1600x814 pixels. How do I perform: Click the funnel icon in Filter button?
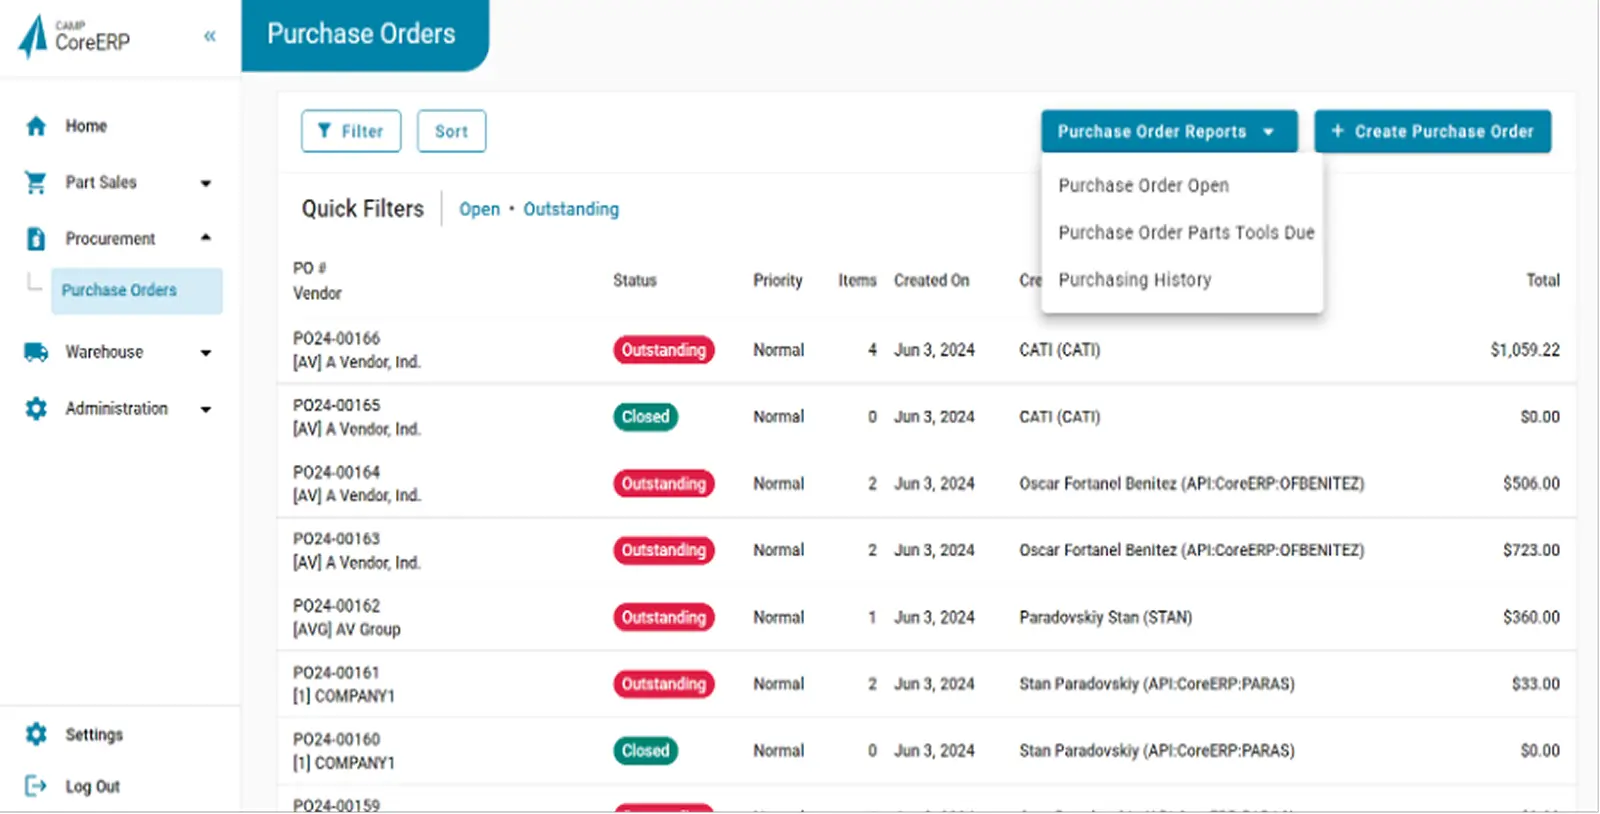324,131
